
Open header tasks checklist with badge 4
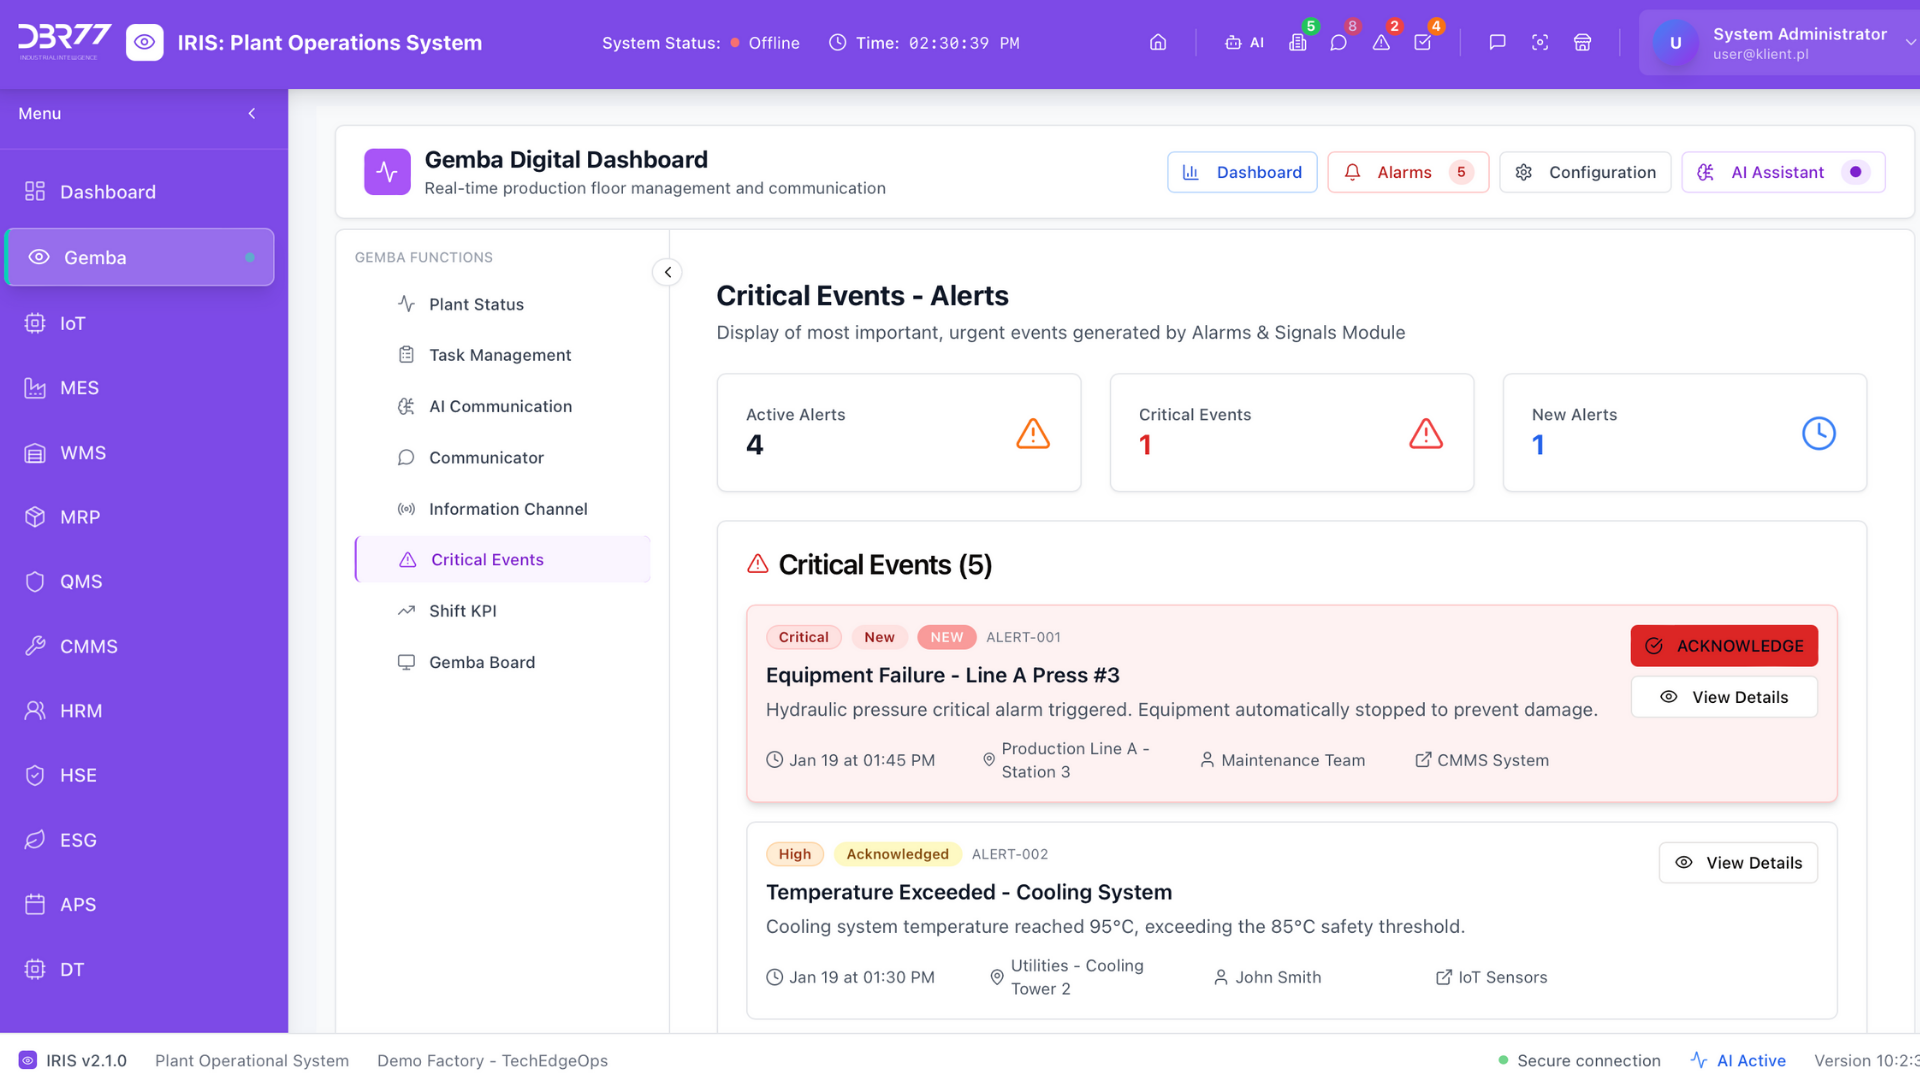click(x=1423, y=43)
